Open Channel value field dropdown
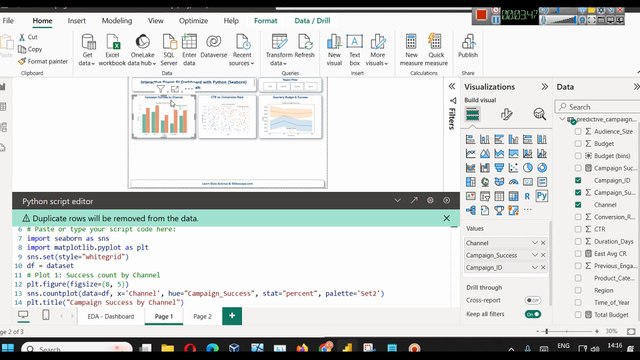This screenshot has height=360, width=640. 535,243
